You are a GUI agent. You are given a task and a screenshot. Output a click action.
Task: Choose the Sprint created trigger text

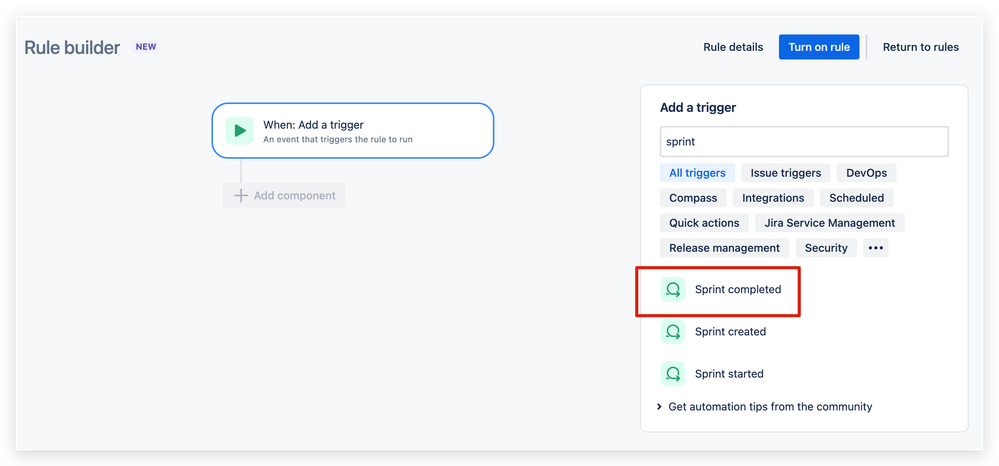730,331
